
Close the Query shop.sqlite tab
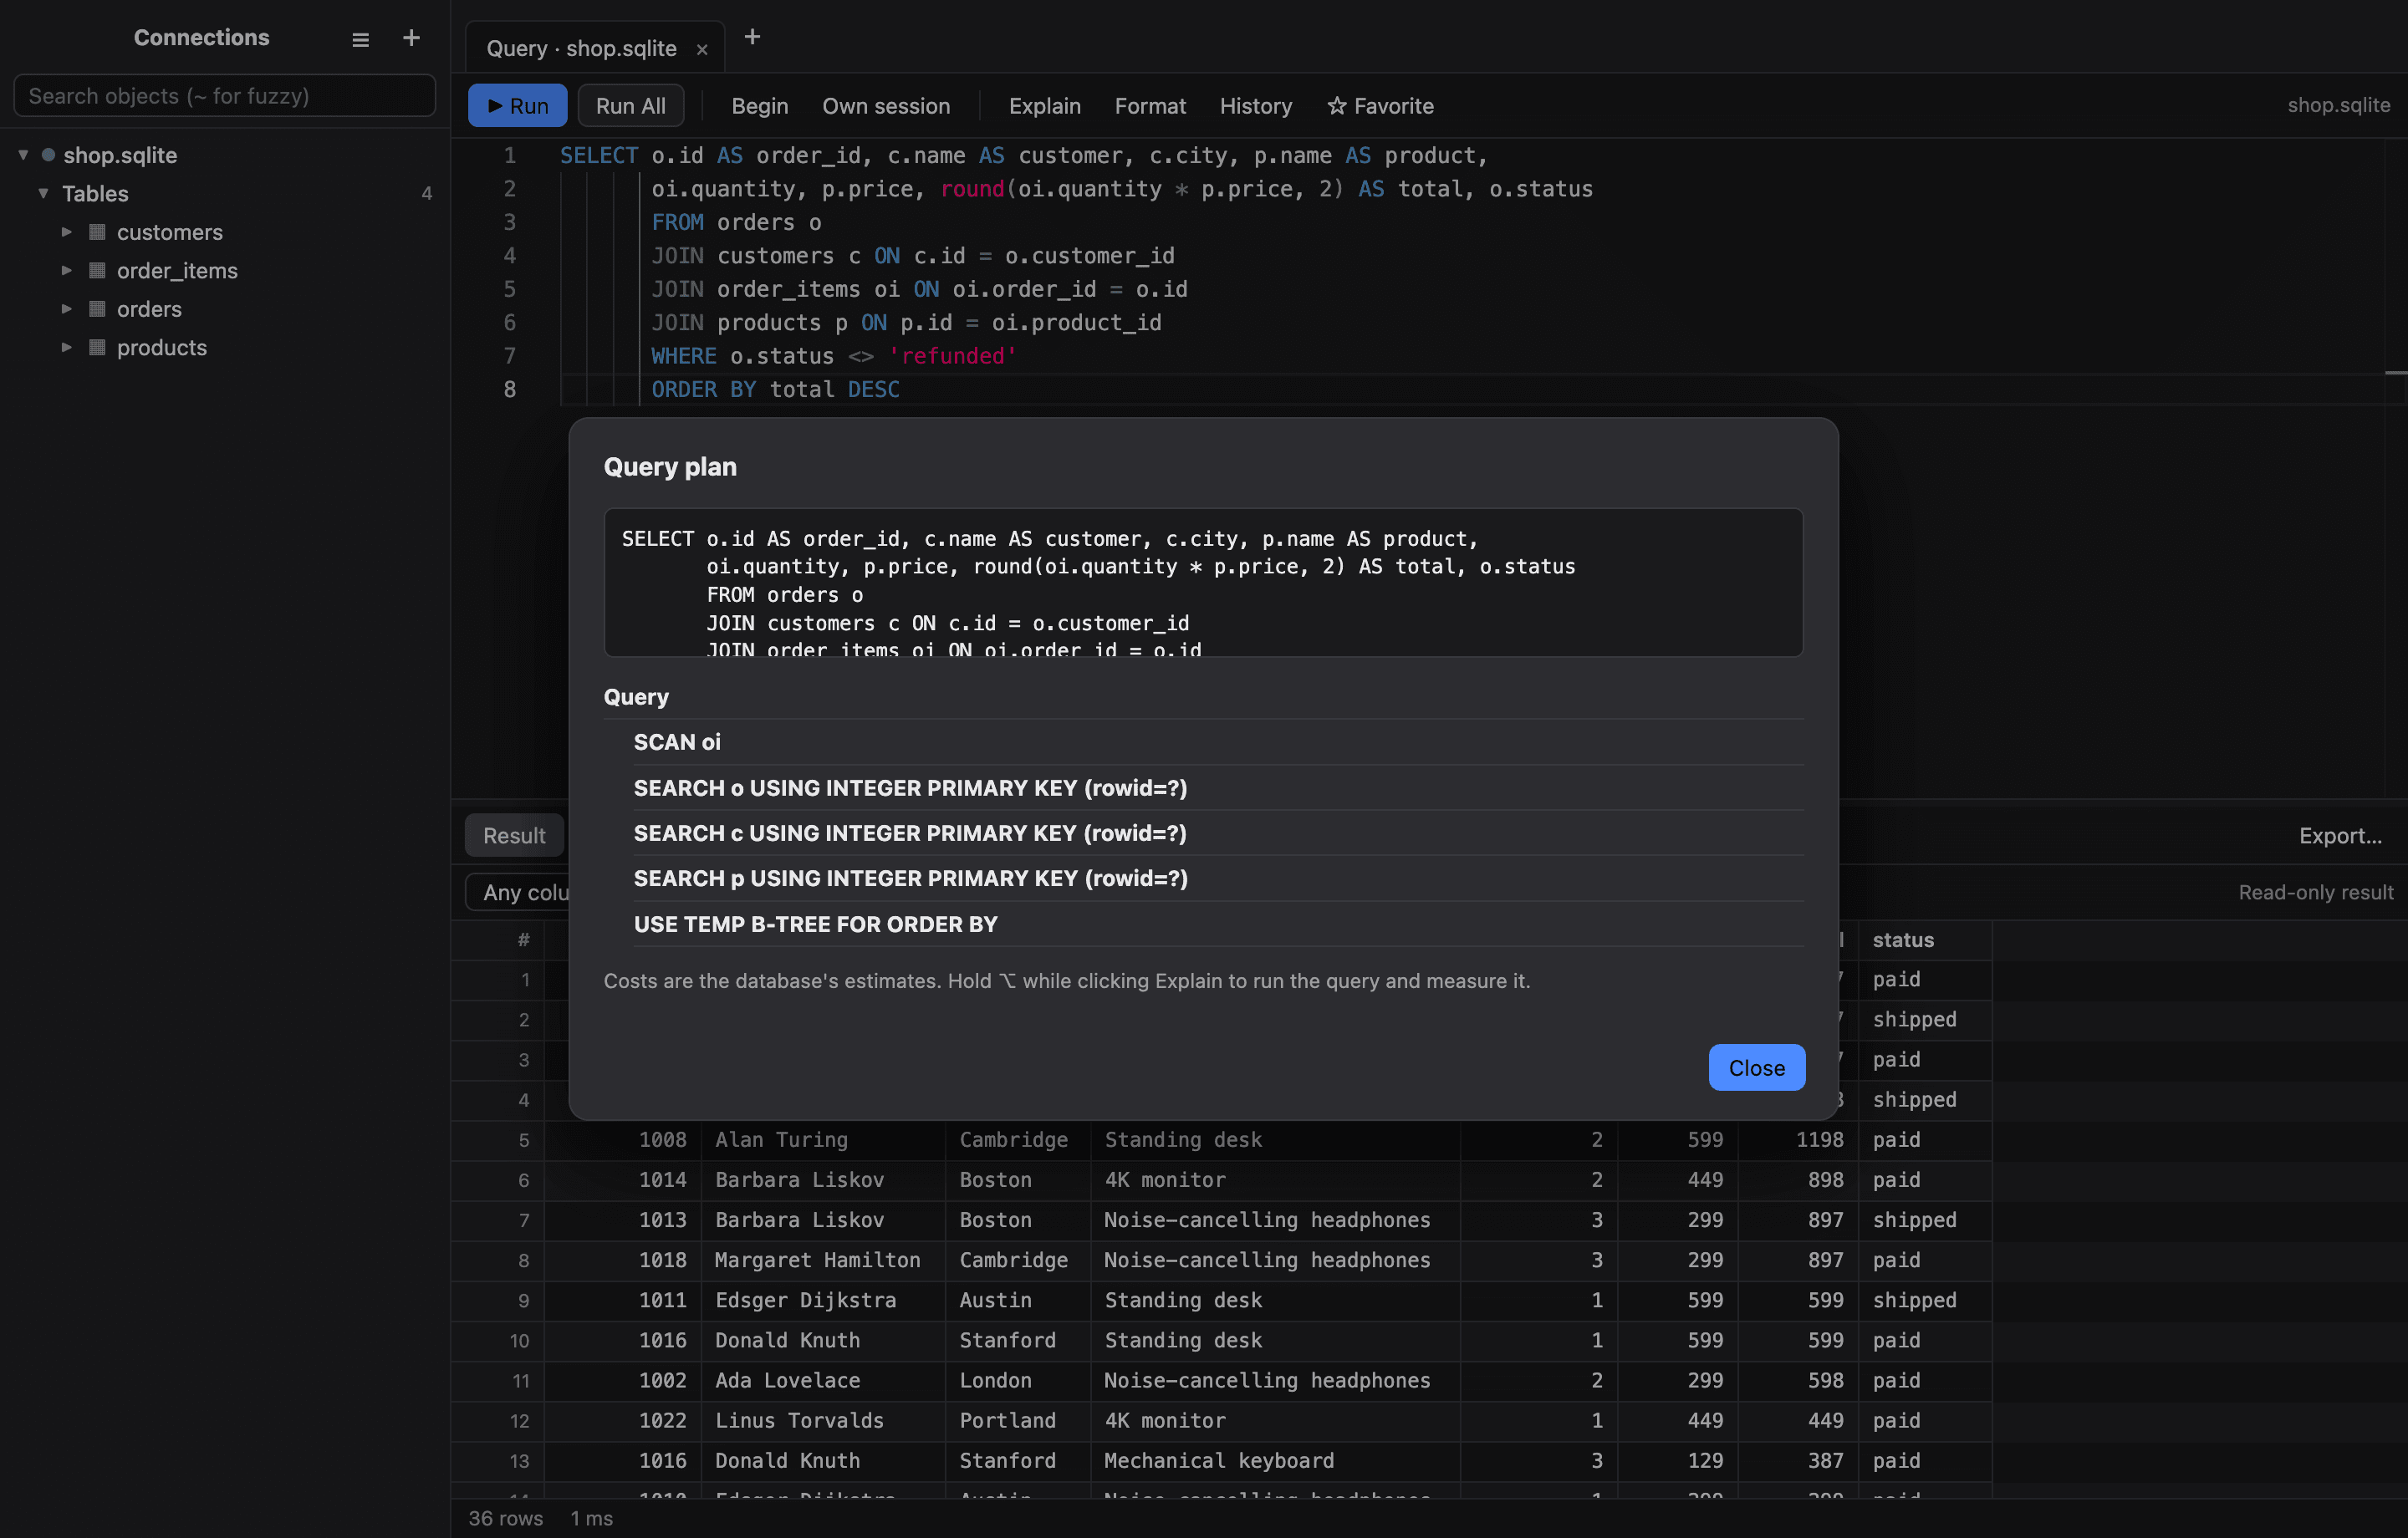pos(702,49)
